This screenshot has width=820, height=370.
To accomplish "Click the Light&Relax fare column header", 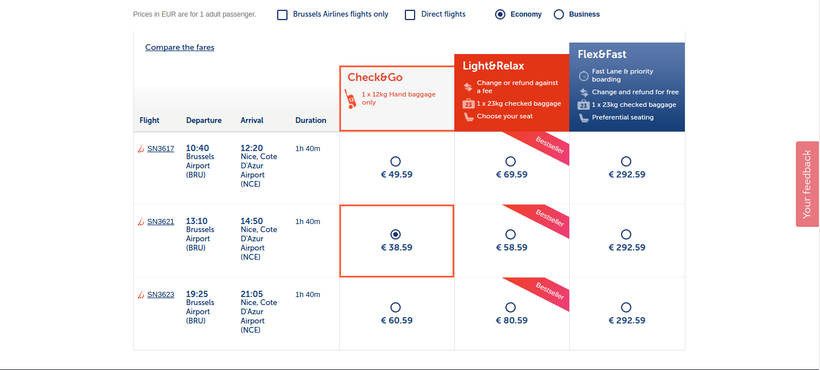I will [512, 92].
